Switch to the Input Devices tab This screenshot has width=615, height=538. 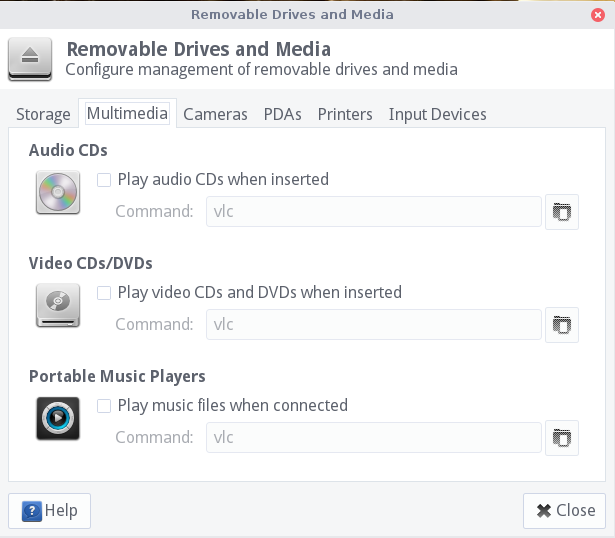coord(437,114)
